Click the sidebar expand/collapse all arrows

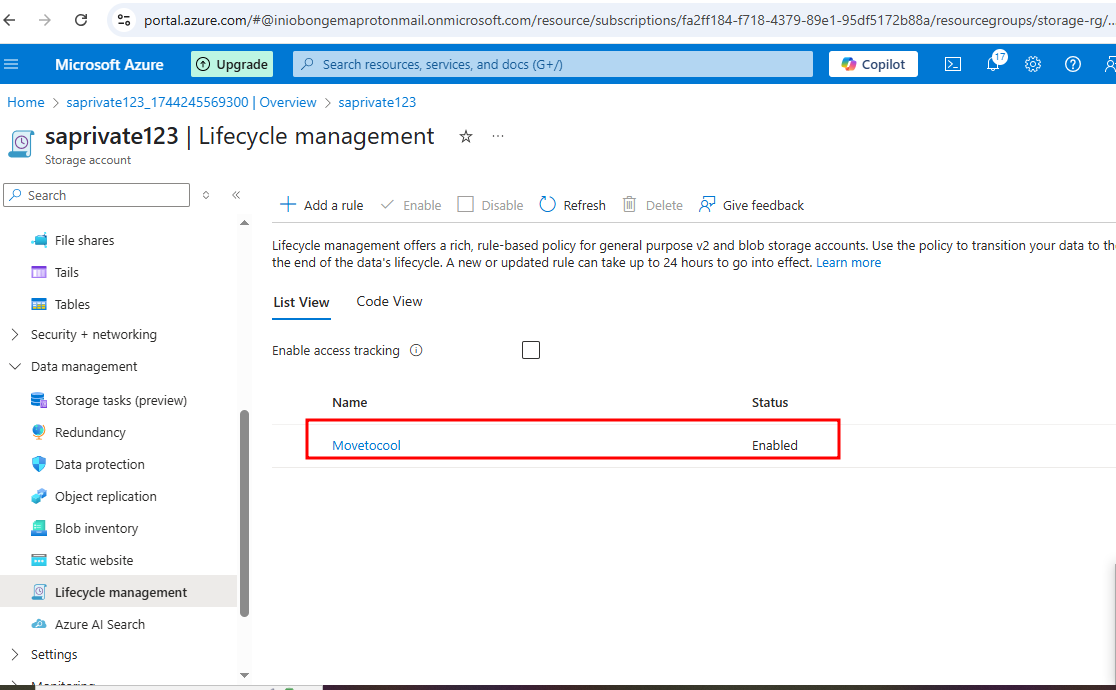[x=206, y=195]
